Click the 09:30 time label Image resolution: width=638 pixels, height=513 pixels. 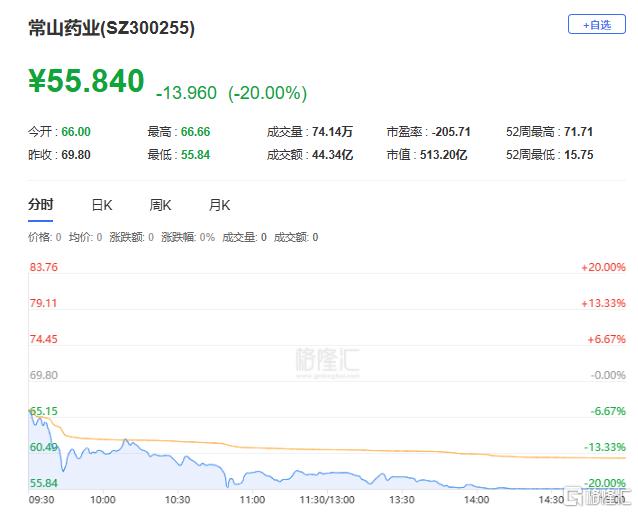click(42, 500)
